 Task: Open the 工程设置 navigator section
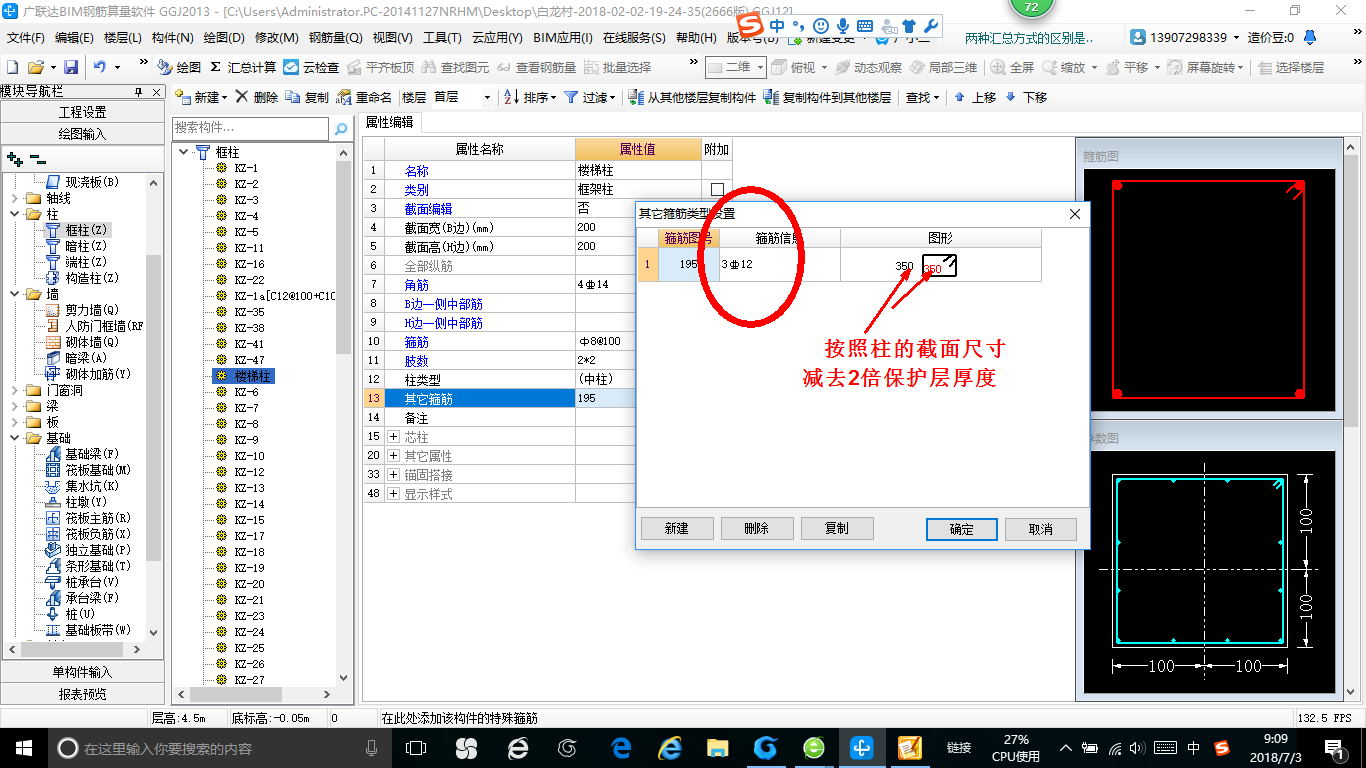[x=82, y=112]
